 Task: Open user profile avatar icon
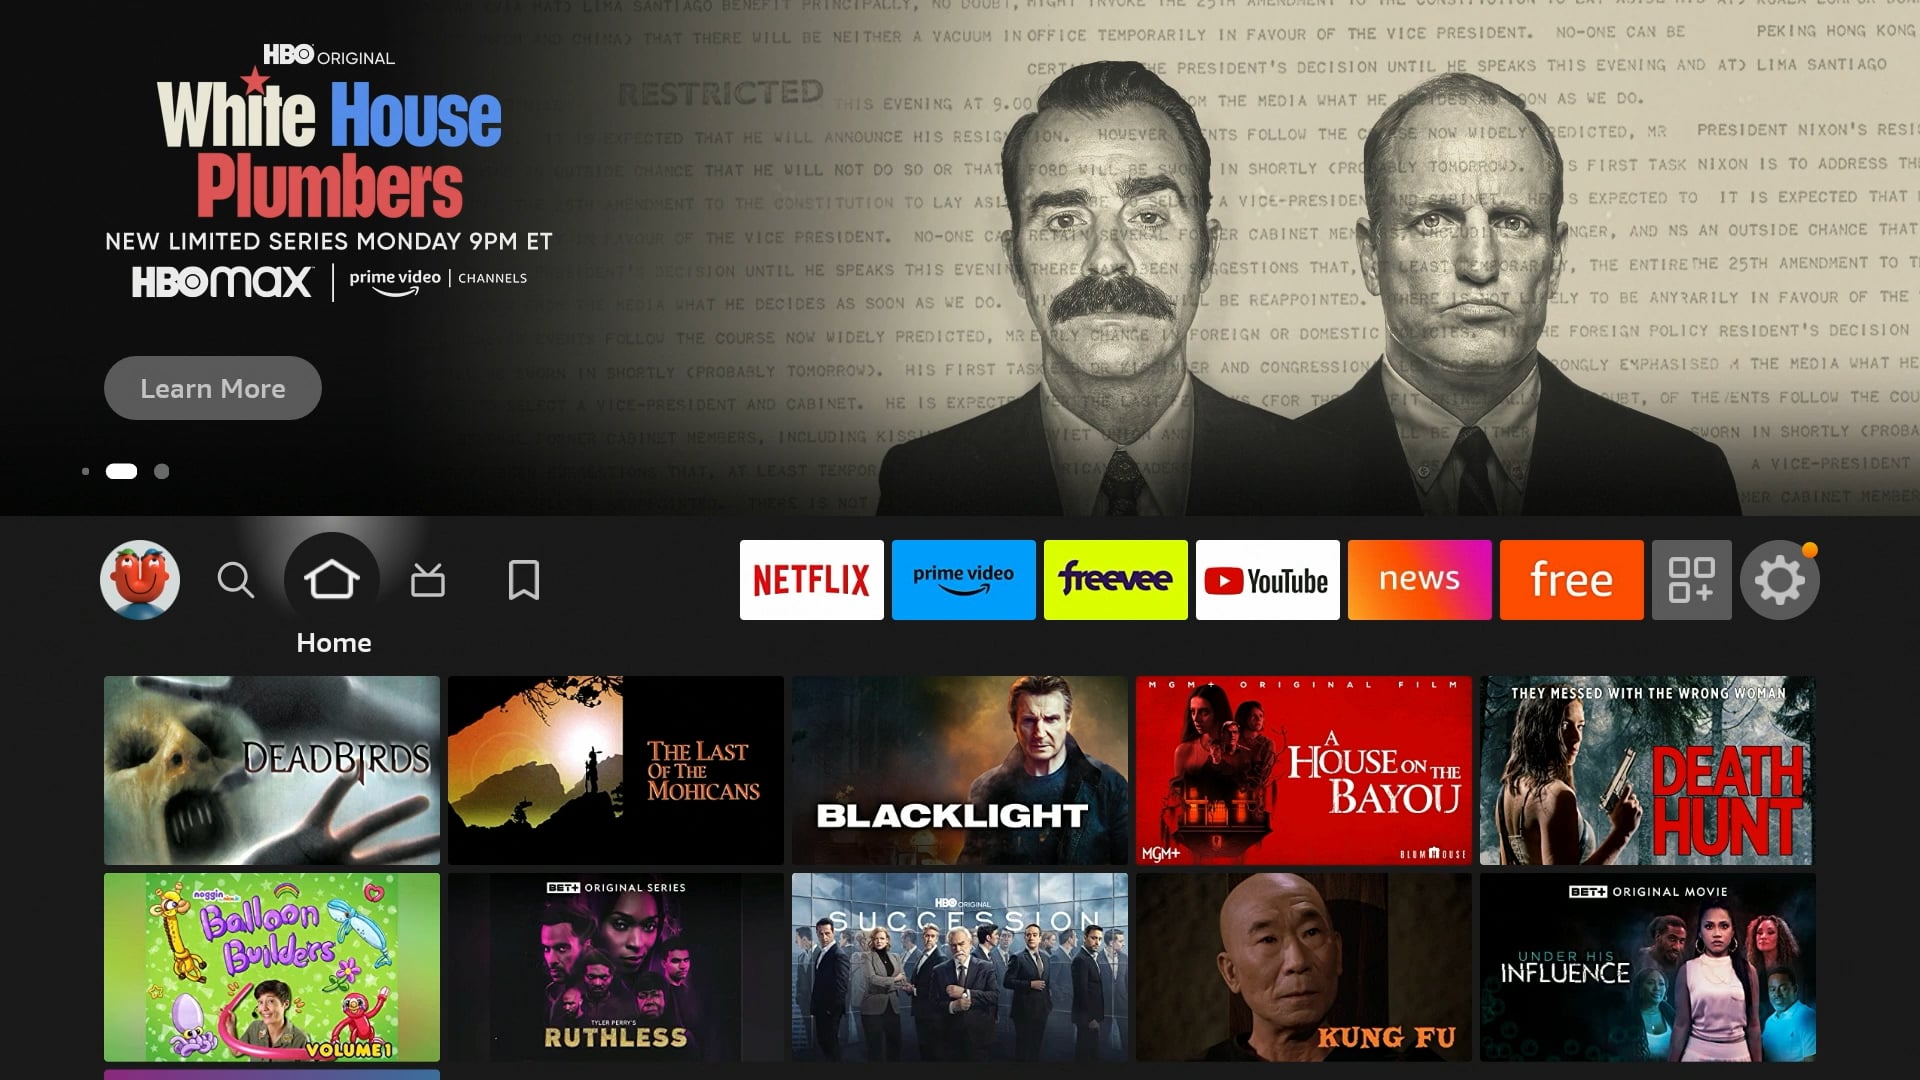[x=140, y=579]
